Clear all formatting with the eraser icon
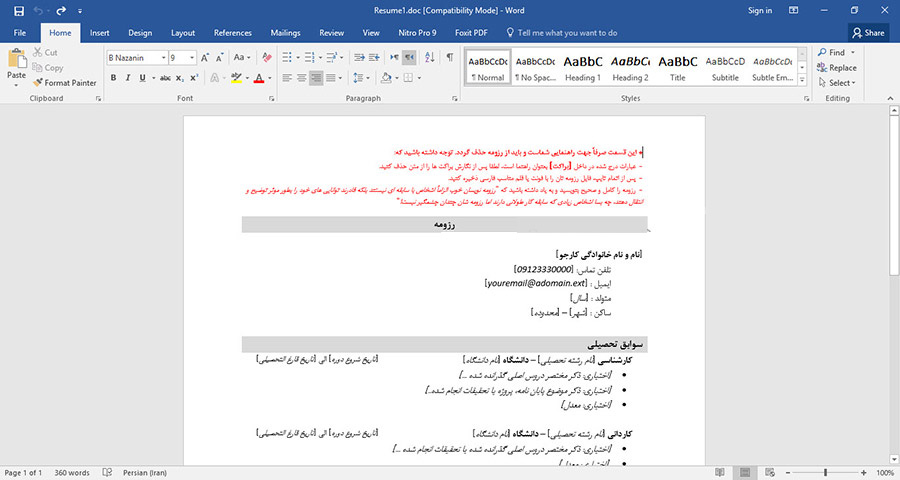Viewport: 900px width, 480px height. (266, 57)
